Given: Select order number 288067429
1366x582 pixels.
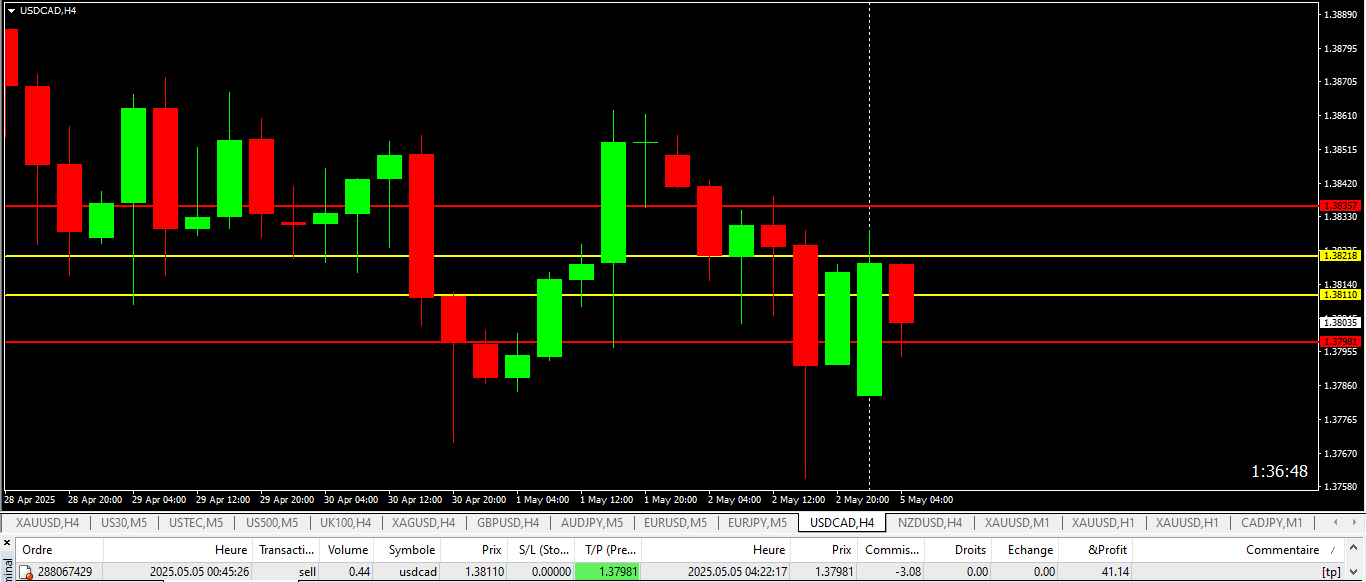Looking at the screenshot, I should 65,572.
